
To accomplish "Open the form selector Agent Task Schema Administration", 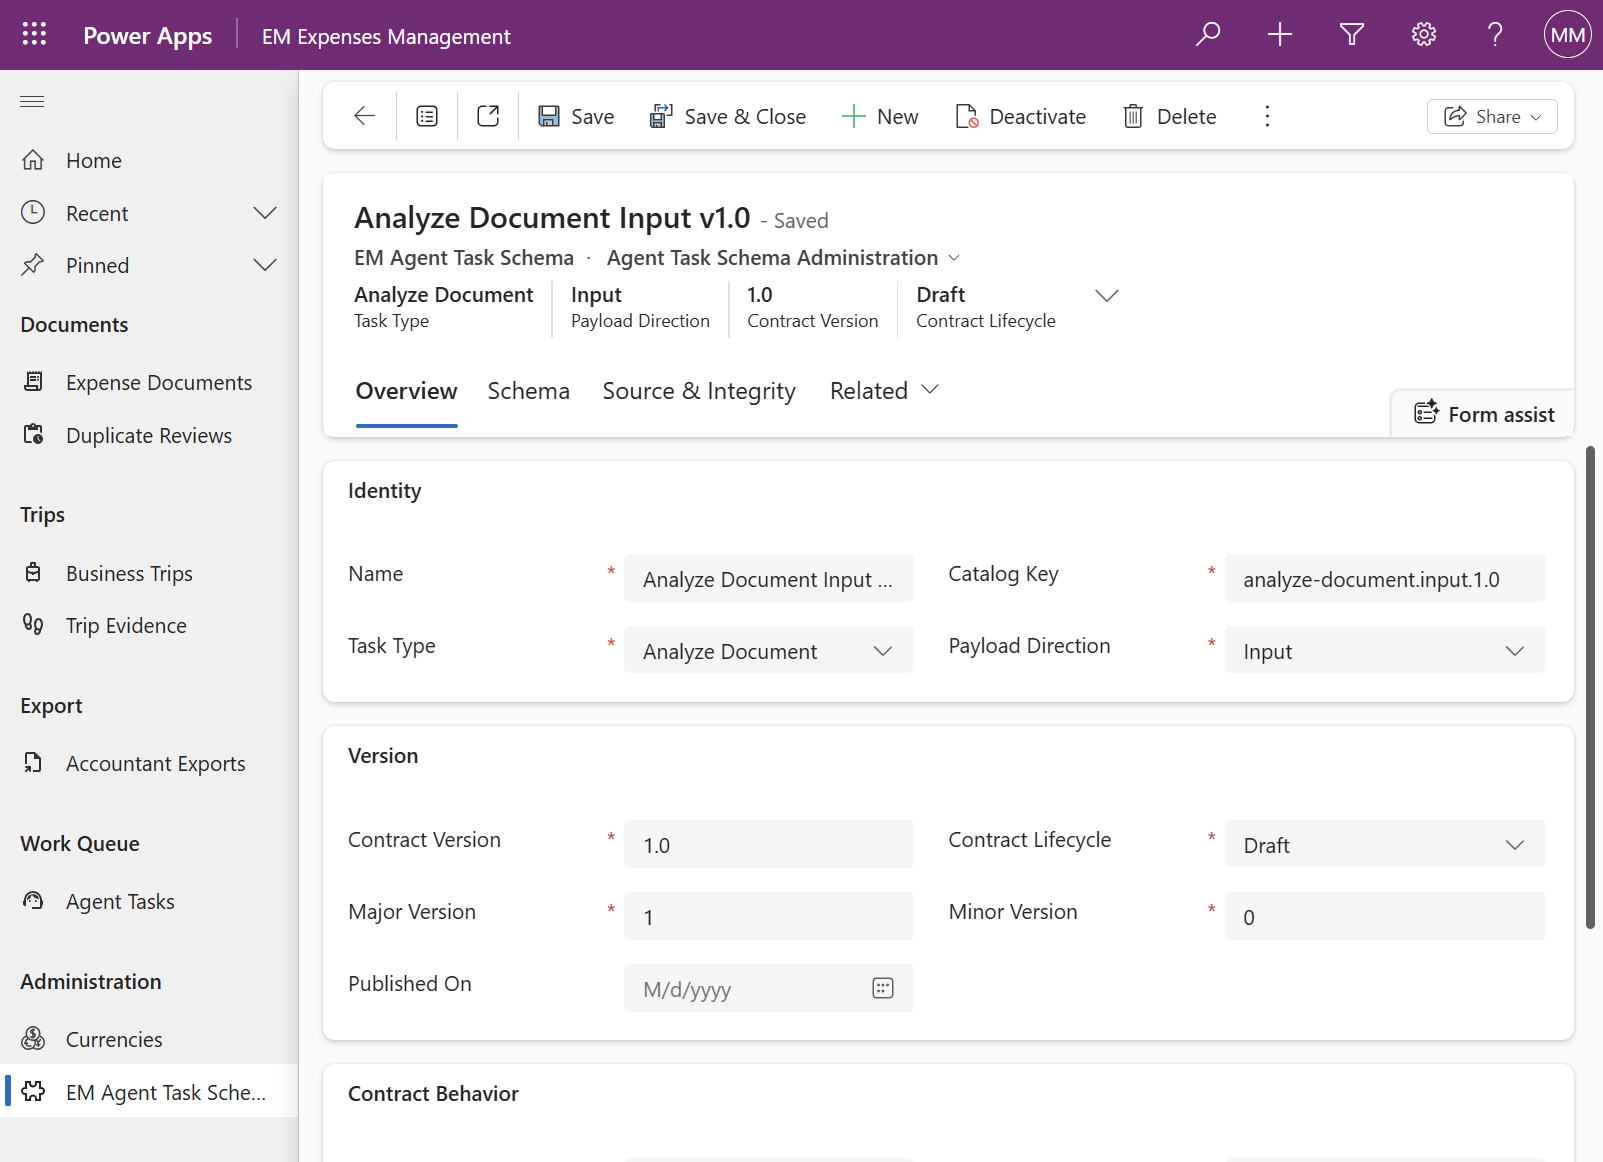I will coord(783,258).
